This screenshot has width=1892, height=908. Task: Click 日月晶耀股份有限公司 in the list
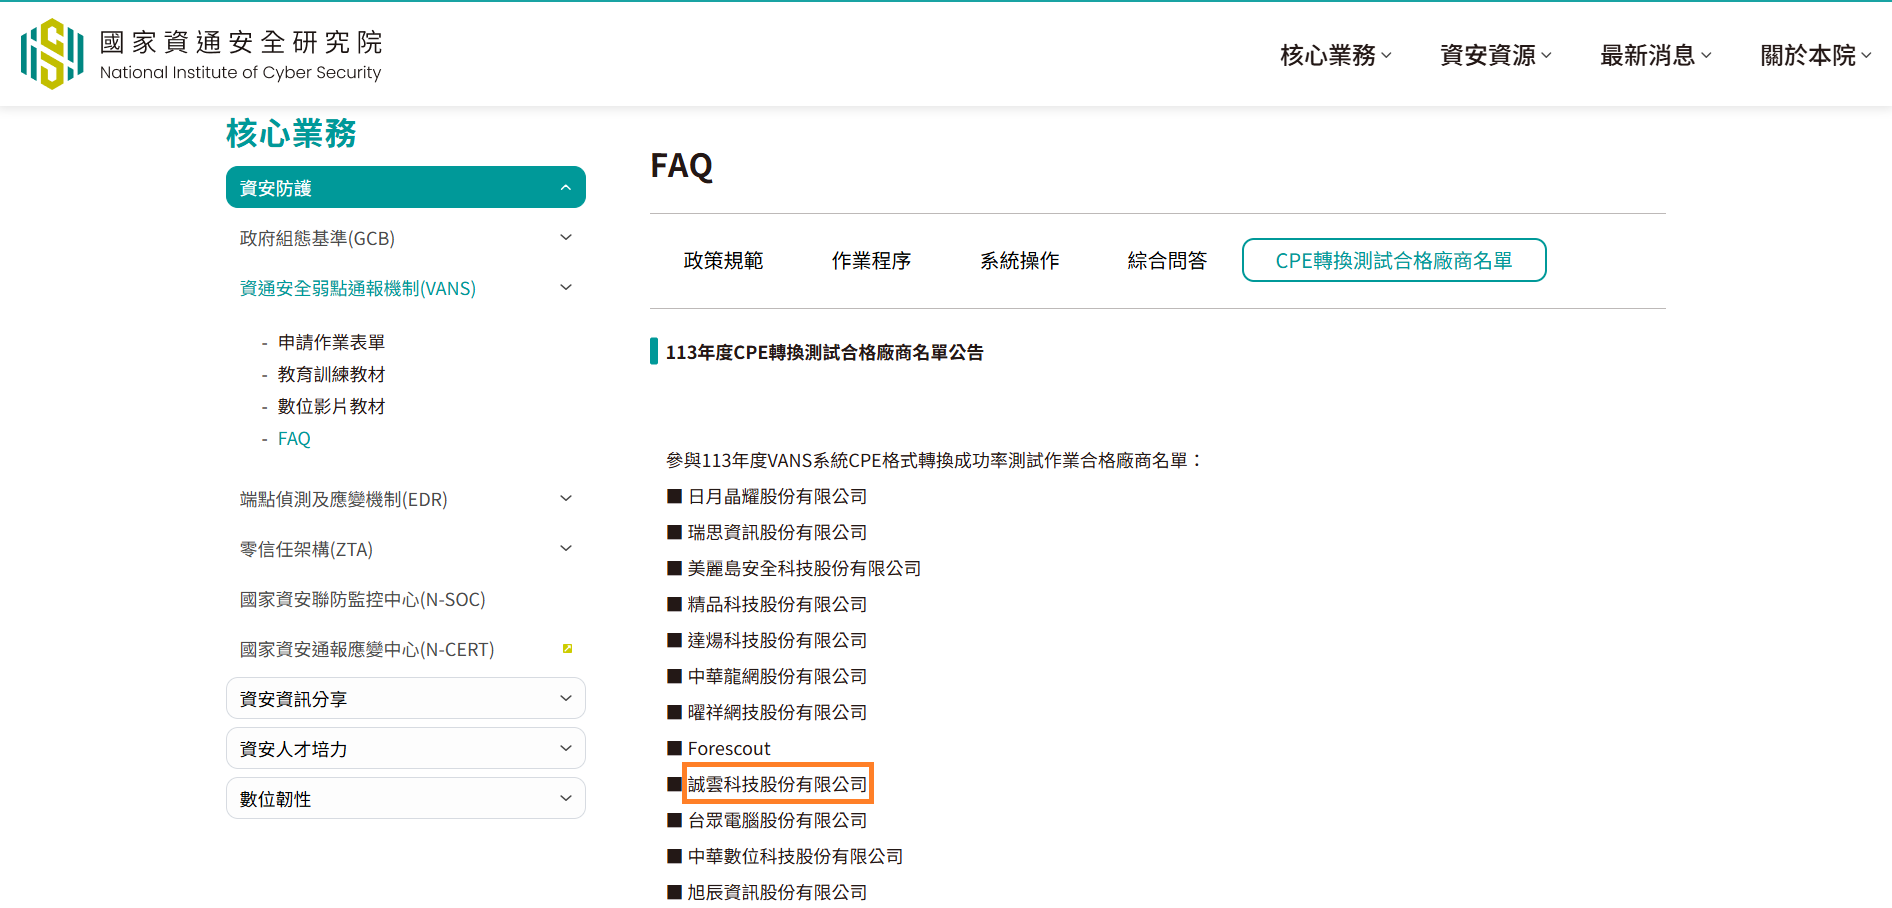pos(777,496)
